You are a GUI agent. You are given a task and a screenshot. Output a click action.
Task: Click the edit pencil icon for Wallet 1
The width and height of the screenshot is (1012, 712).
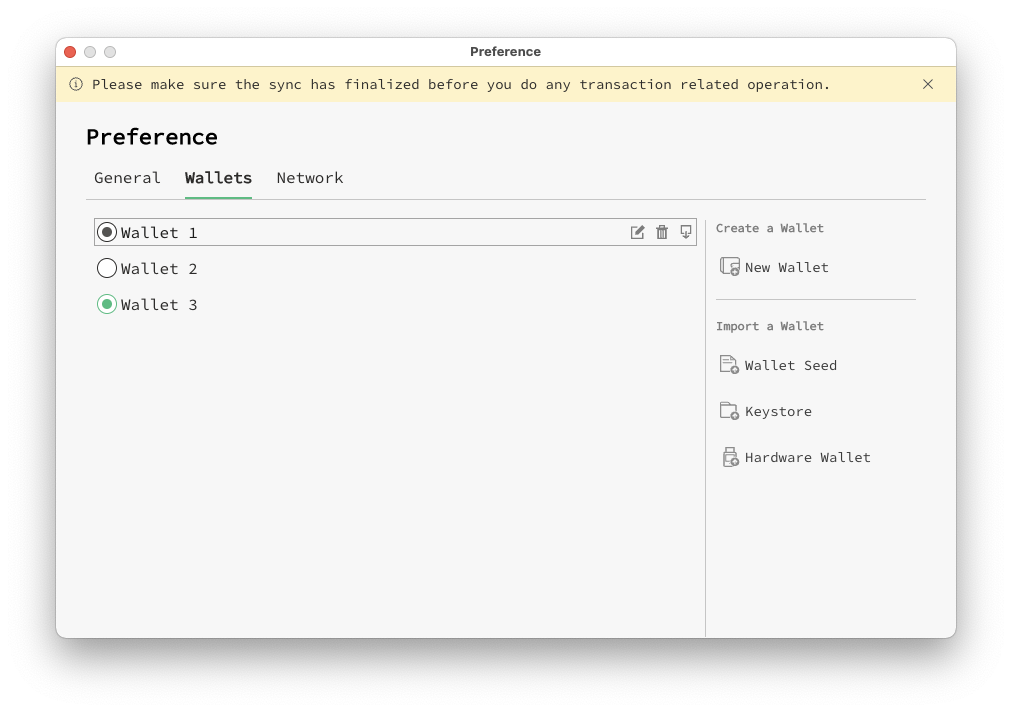point(637,231)
